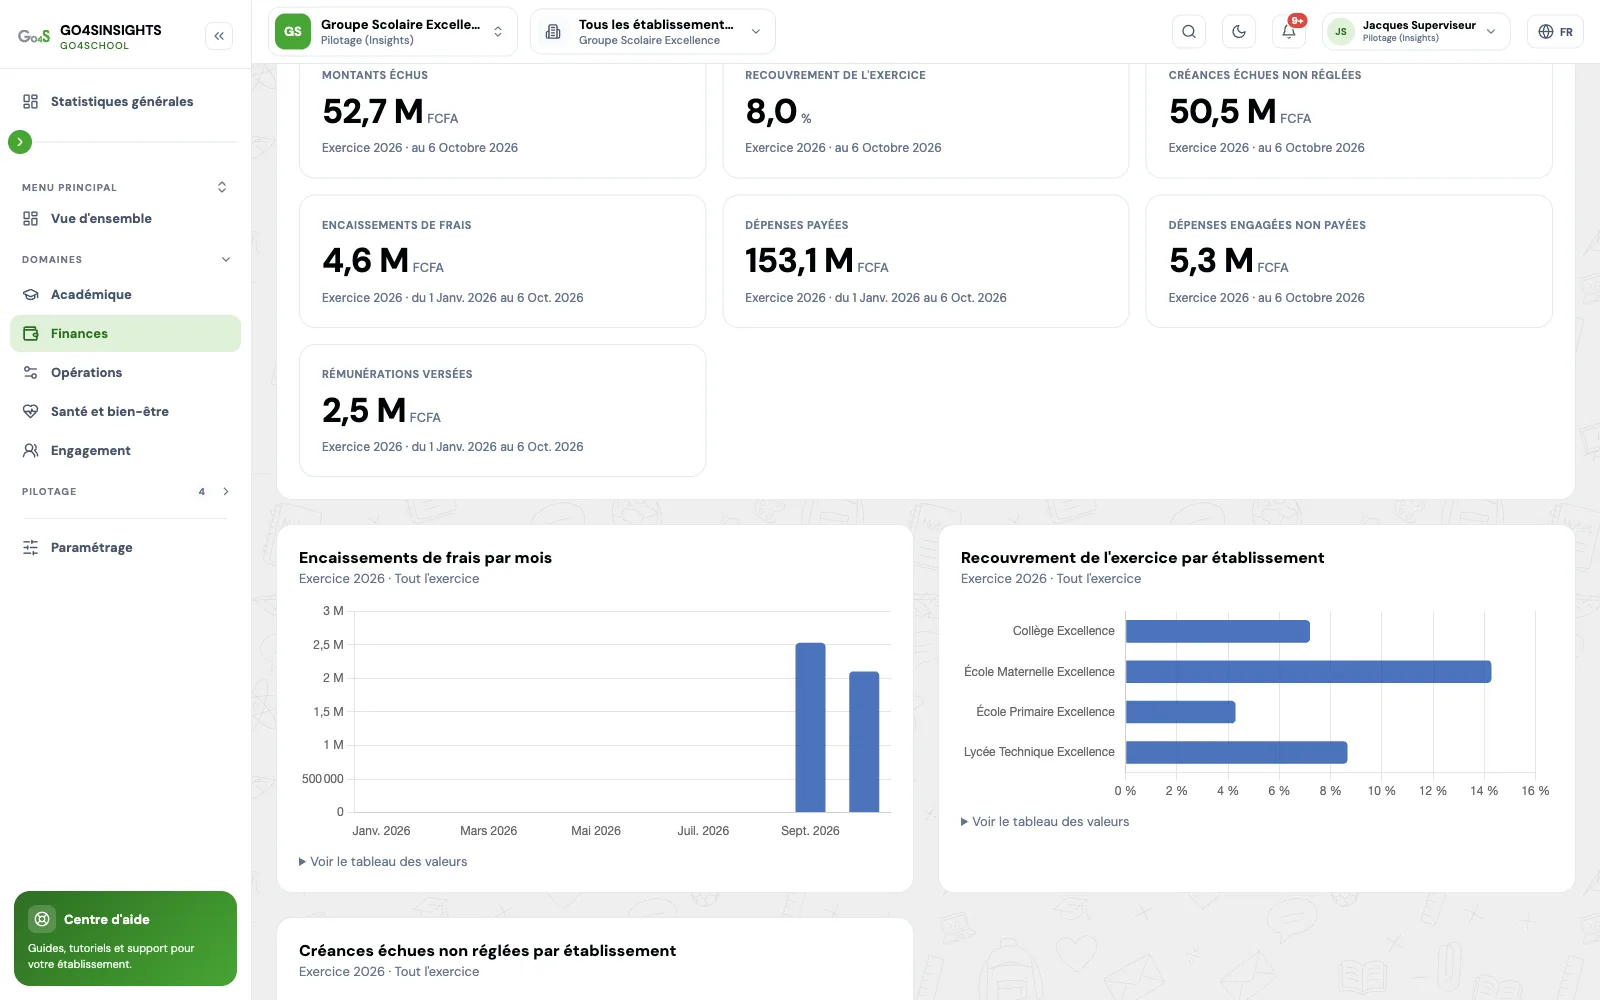The height and width of the screenshot is (1000, 1600).
Task: Click the Collège Excellence bar
Action: click(x=1218, y=631)
